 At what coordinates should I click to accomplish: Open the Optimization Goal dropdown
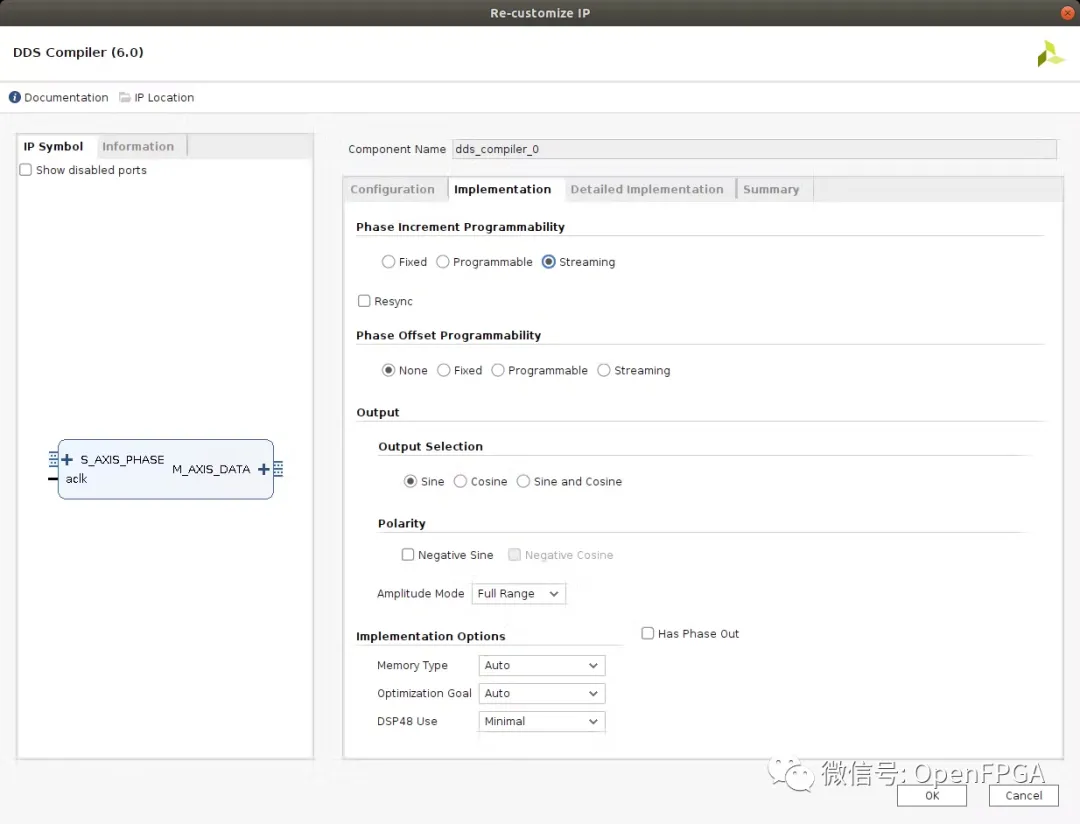click(541, 693)
